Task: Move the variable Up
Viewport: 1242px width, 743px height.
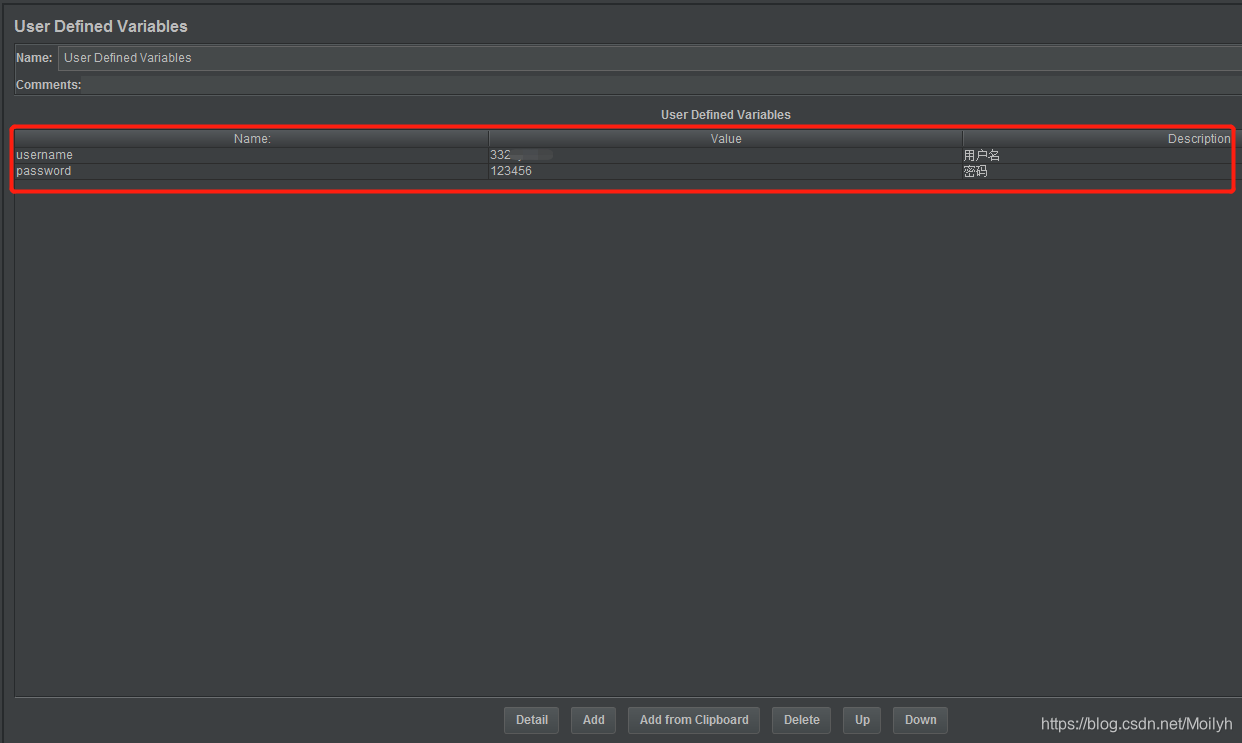Action: pyautogui.click(x=862, y=720)
